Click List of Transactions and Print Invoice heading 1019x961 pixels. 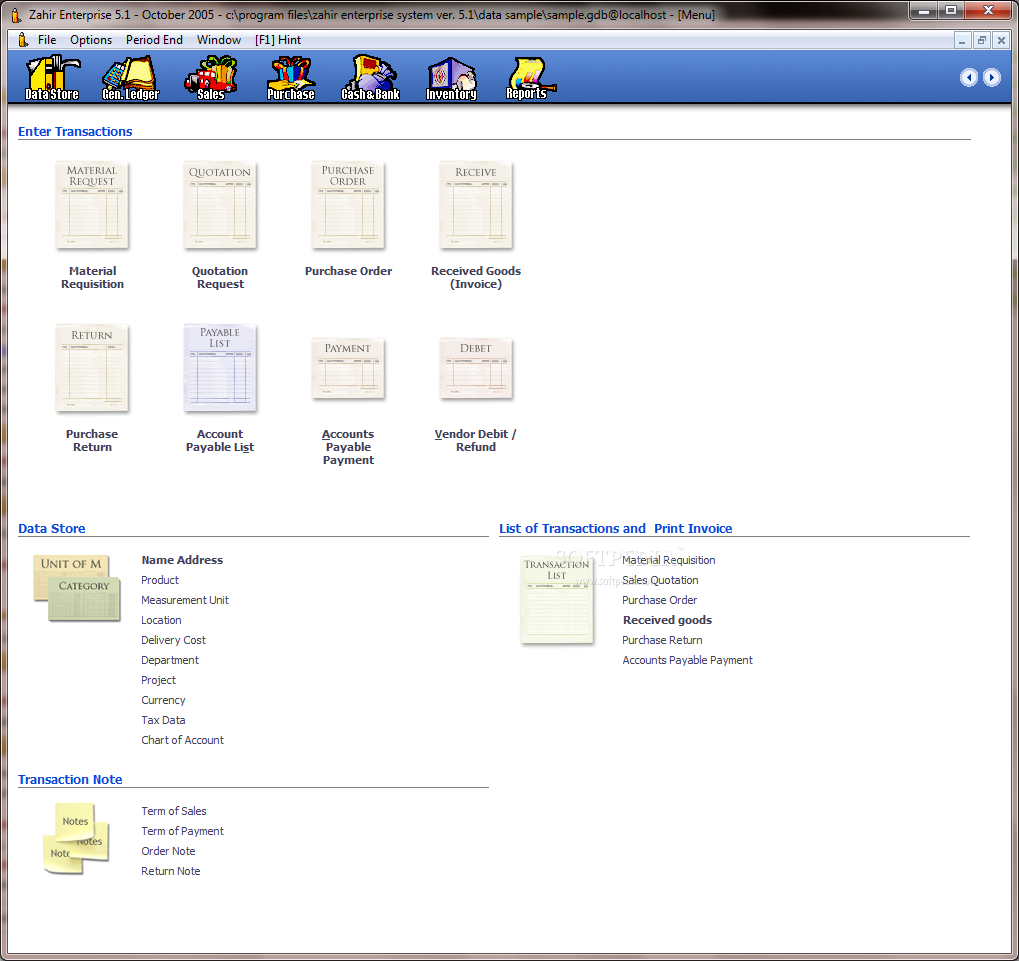click(x=615, y=529)
